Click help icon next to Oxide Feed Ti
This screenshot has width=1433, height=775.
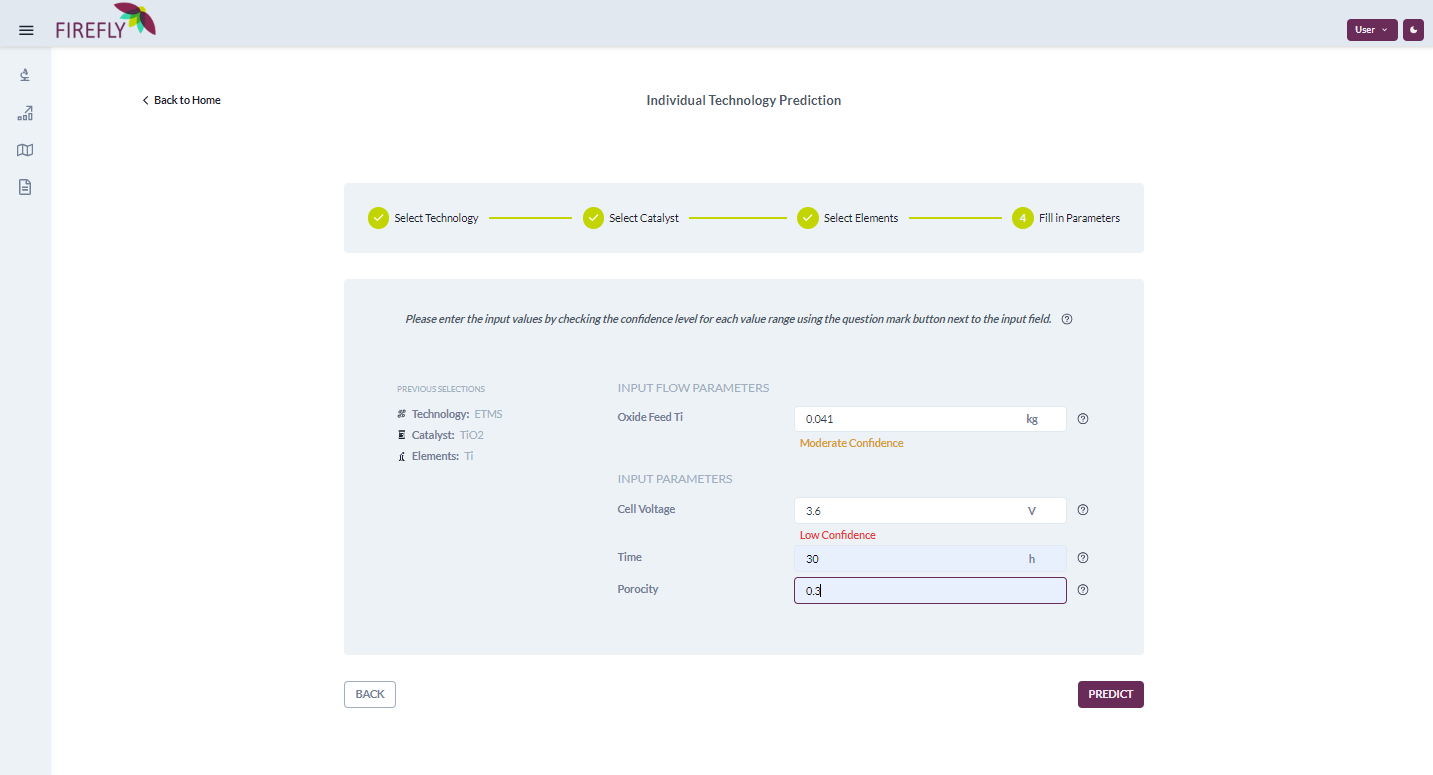tap(1082, 419)
